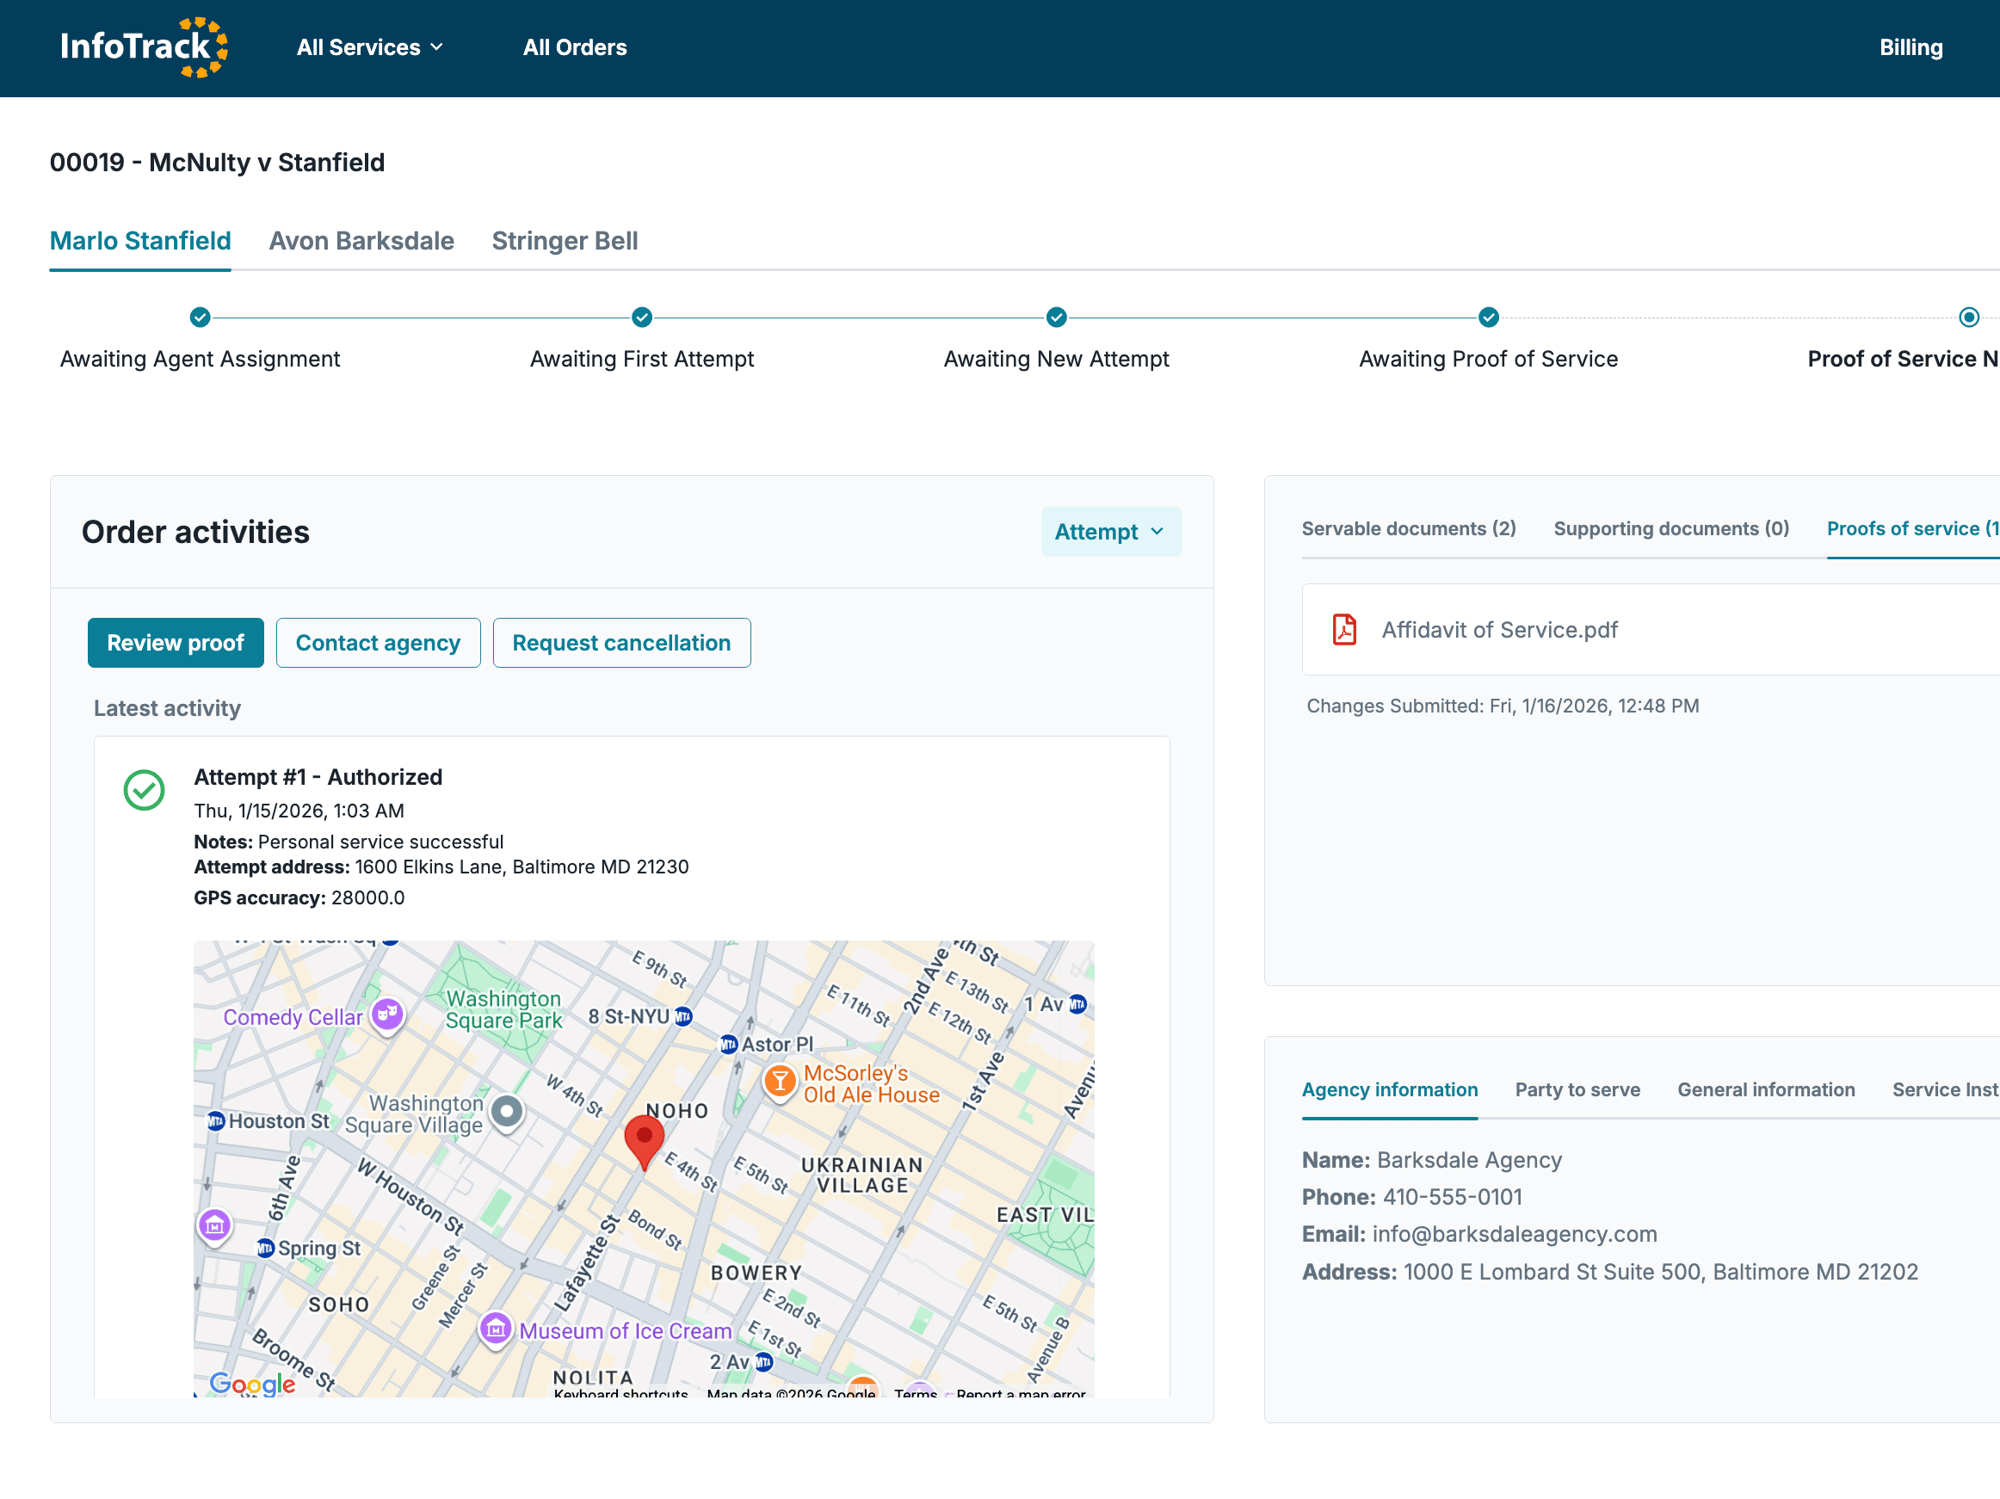Click the Awaiting Agent Assignment step checkmark
This screenshot has width=2000, height=1499.
pyautogui.click(x=200, y=317)
